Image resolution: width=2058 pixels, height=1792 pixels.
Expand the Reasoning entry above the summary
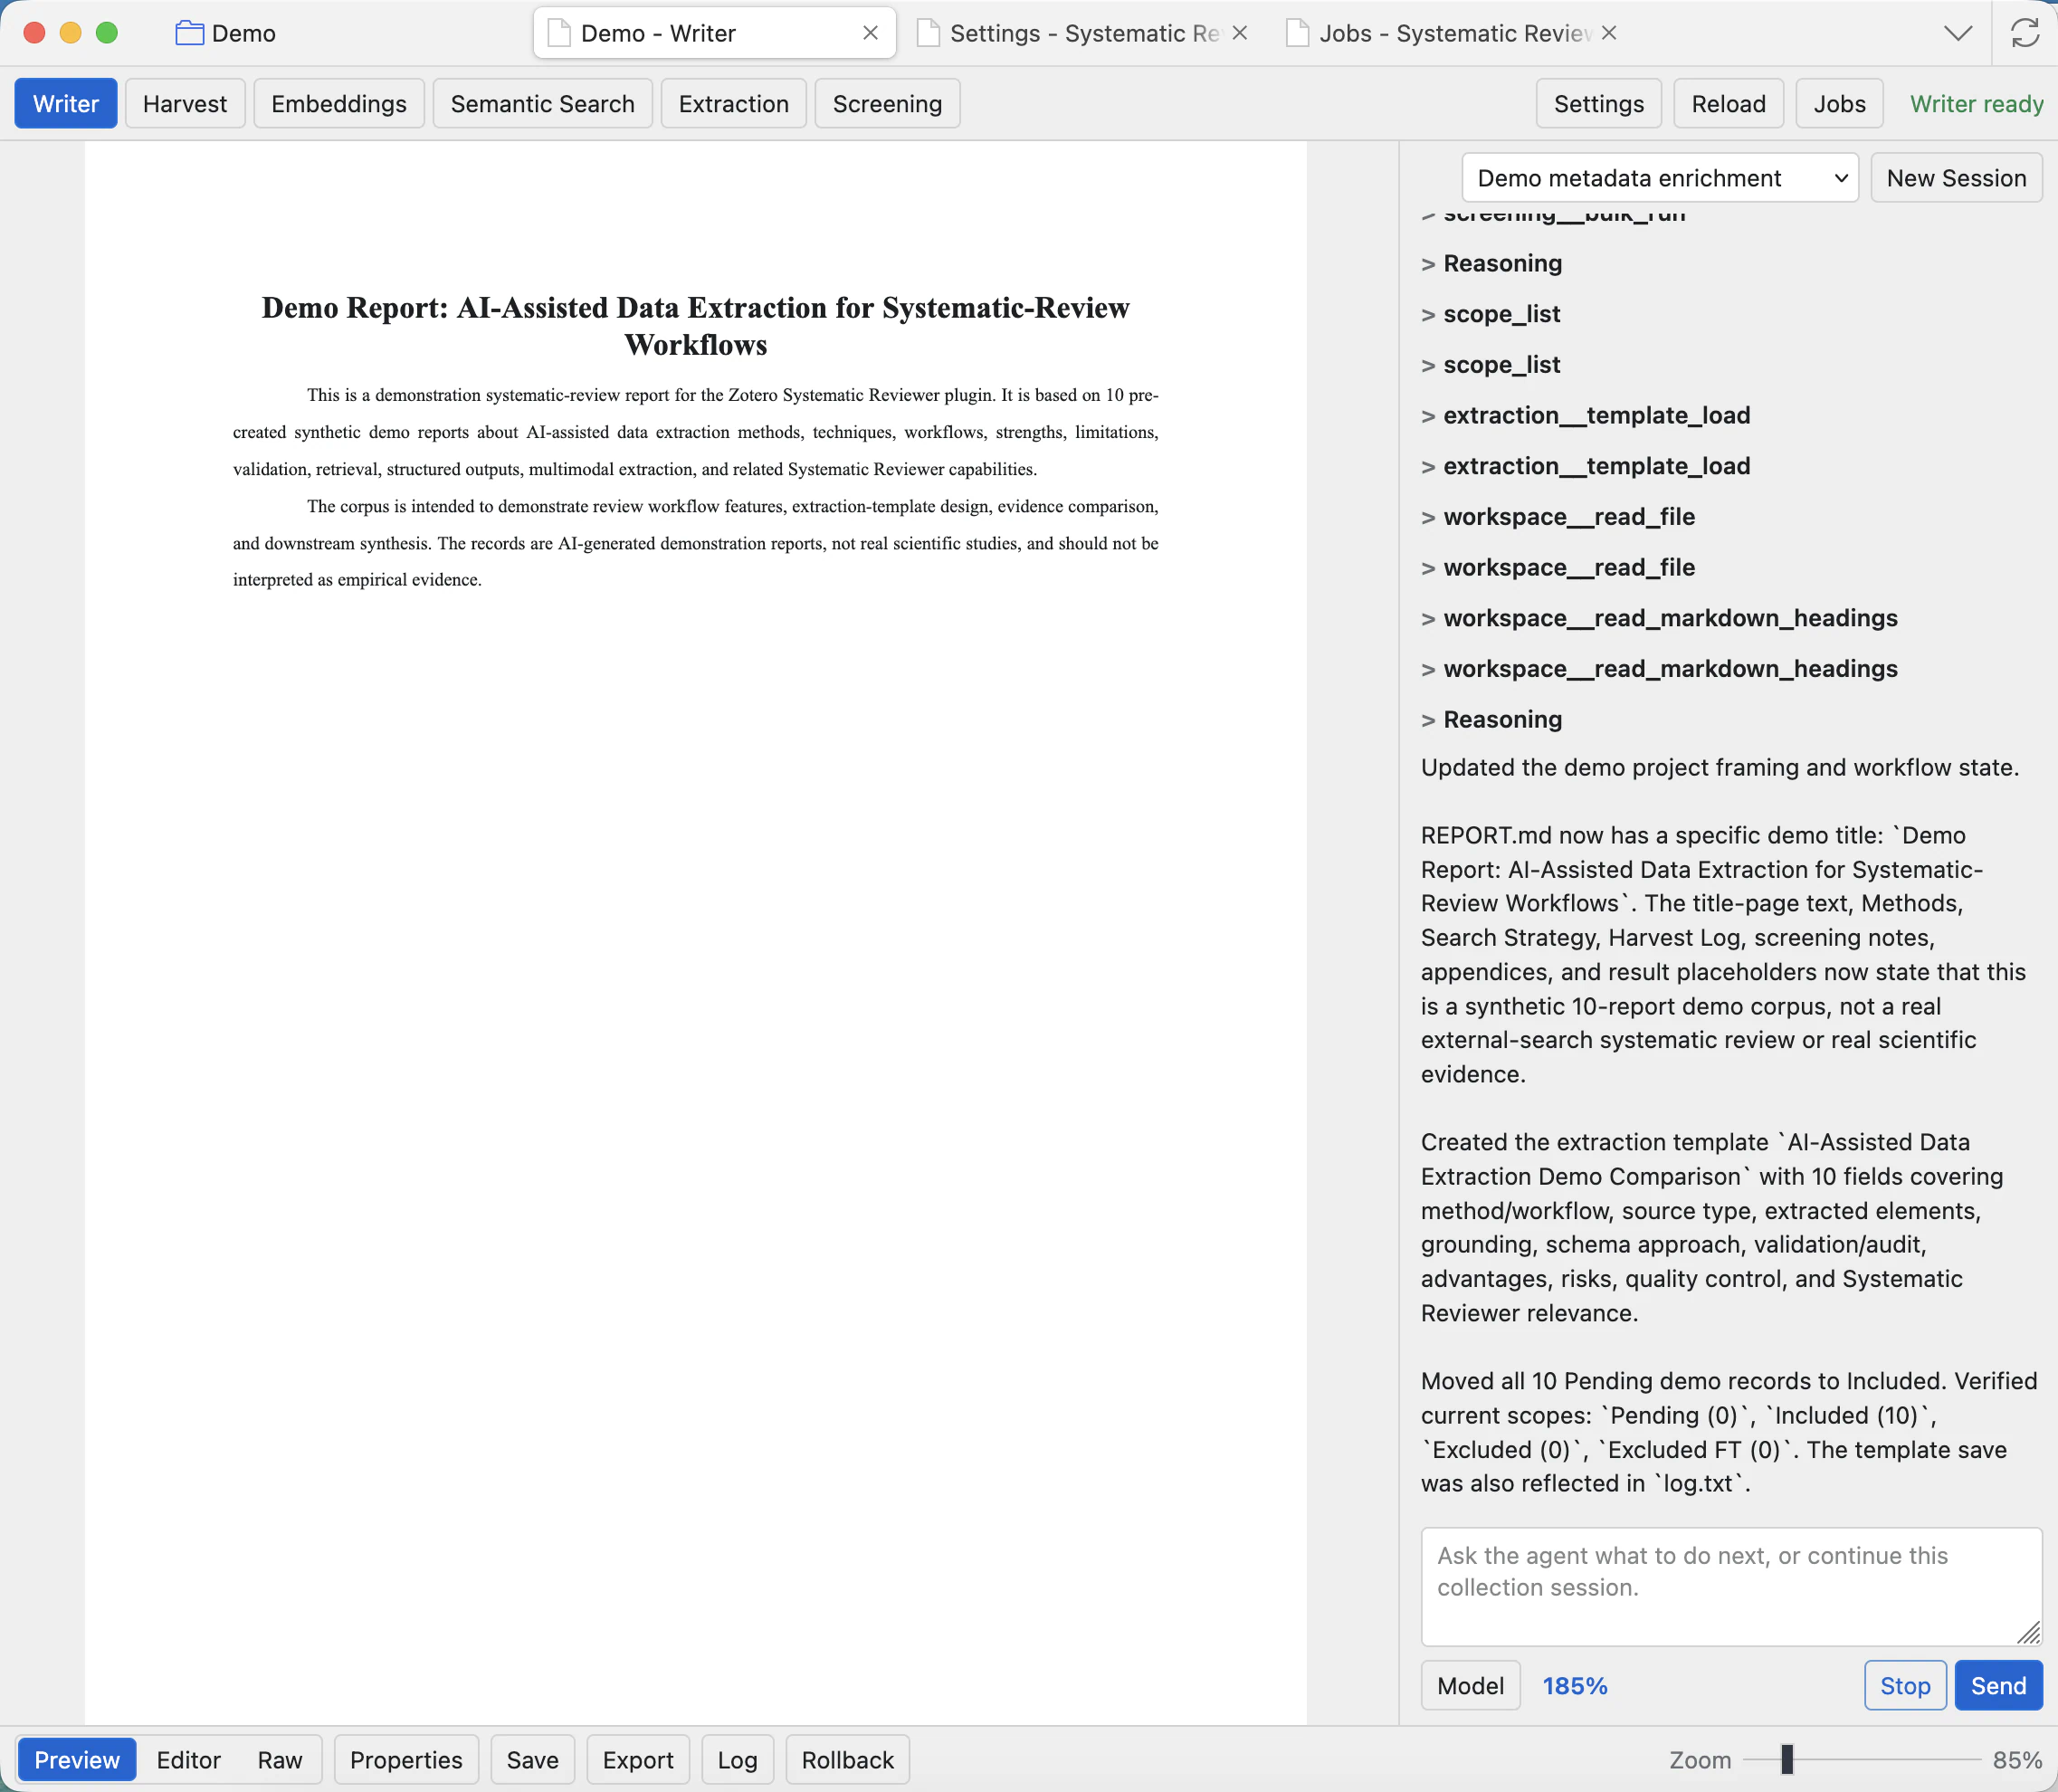[1491, 720]
